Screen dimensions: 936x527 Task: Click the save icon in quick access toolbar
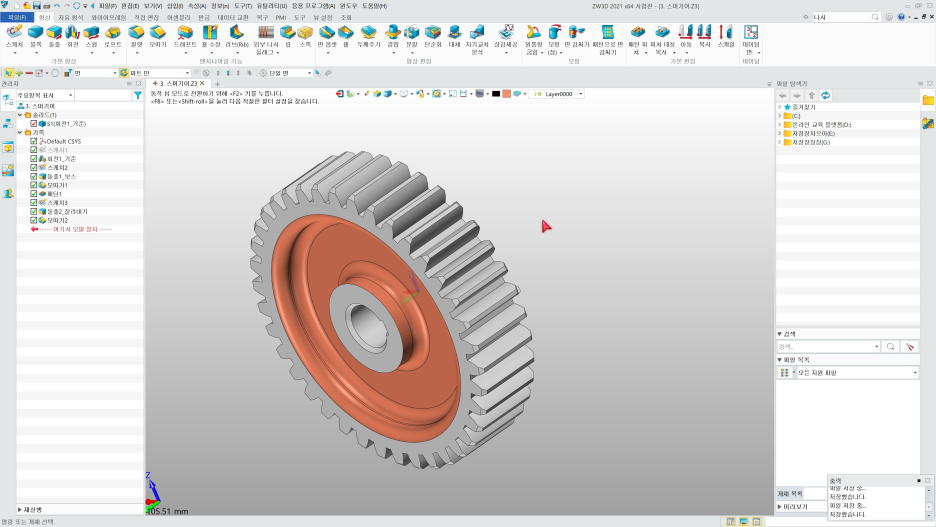point(36,5)
